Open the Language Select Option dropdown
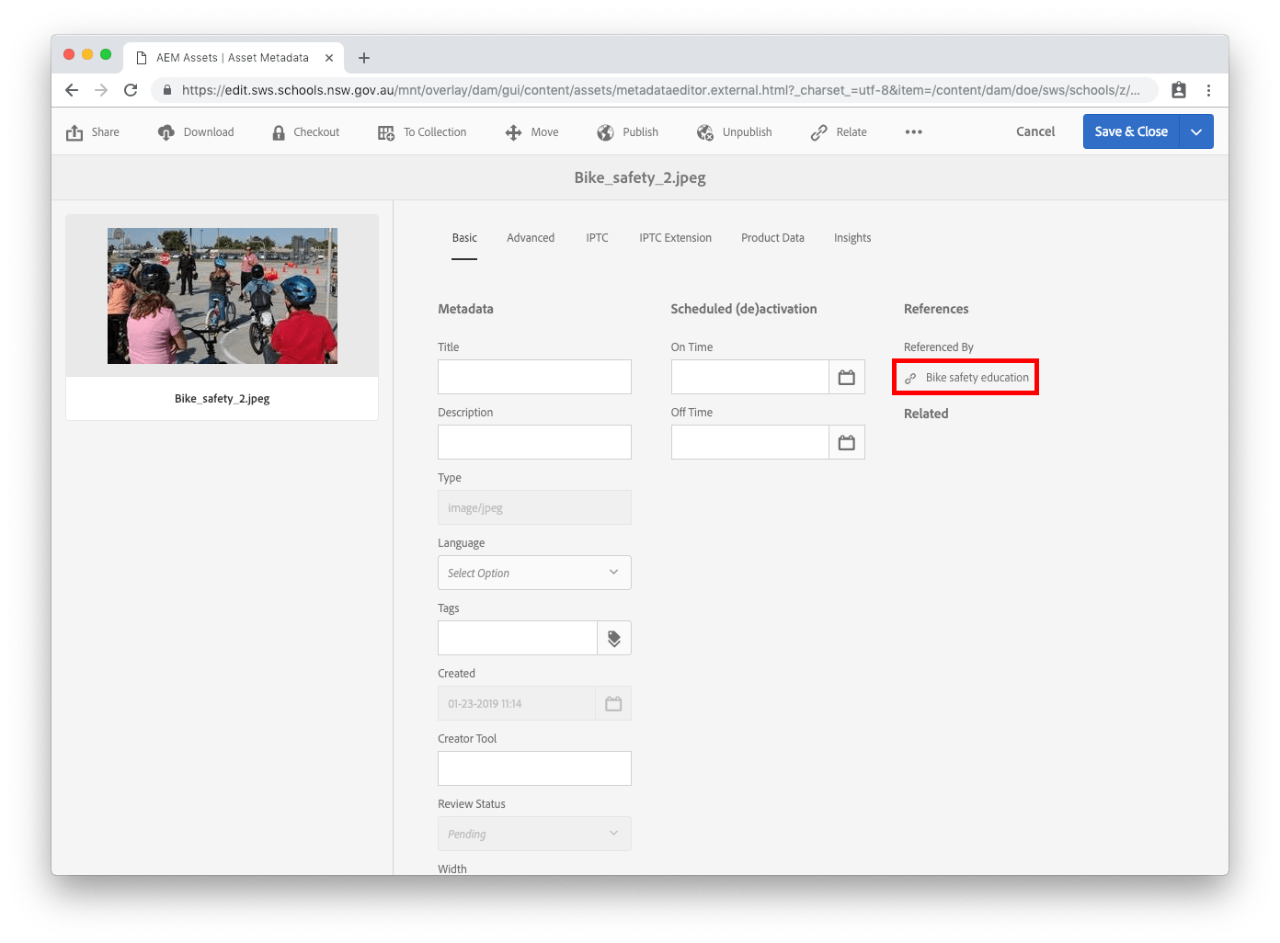1280x943 pixels. point(535,573)
